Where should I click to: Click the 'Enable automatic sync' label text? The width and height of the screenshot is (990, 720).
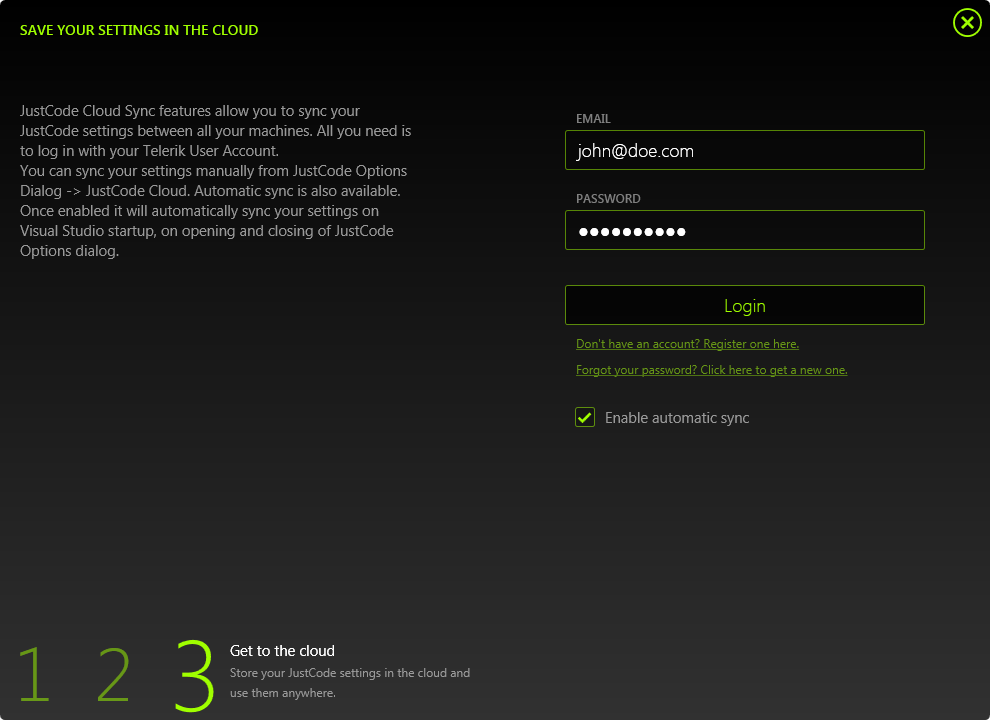click(x=677, y=417)
